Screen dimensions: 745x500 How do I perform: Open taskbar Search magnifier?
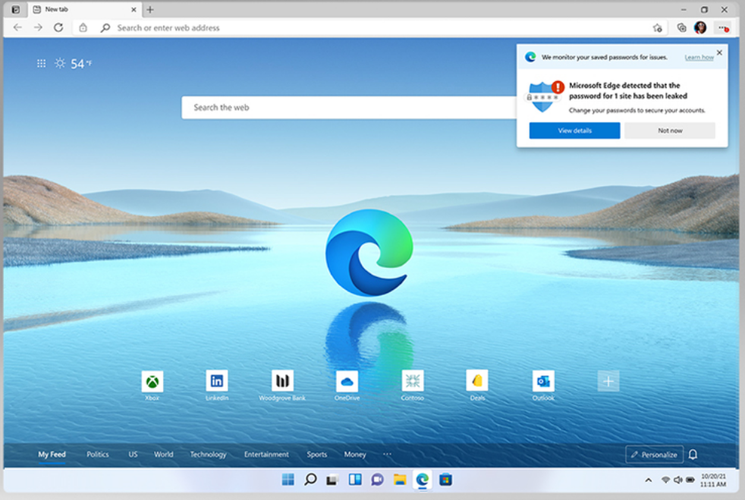pos(310,480)
